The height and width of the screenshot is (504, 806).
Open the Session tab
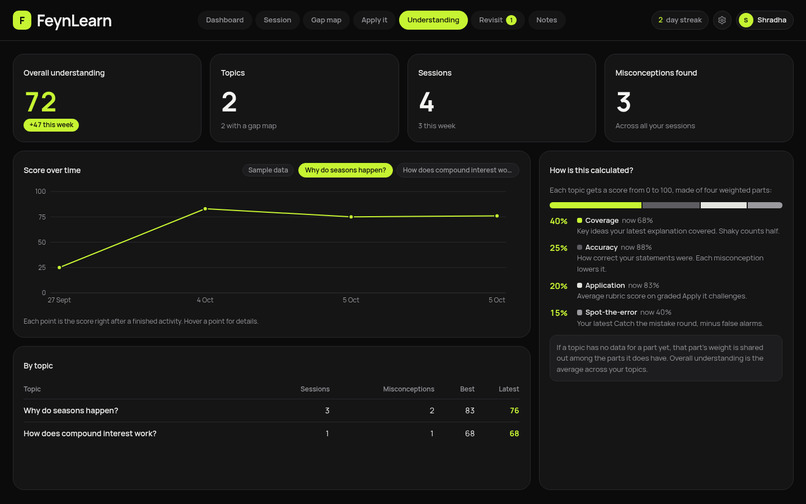277,20
